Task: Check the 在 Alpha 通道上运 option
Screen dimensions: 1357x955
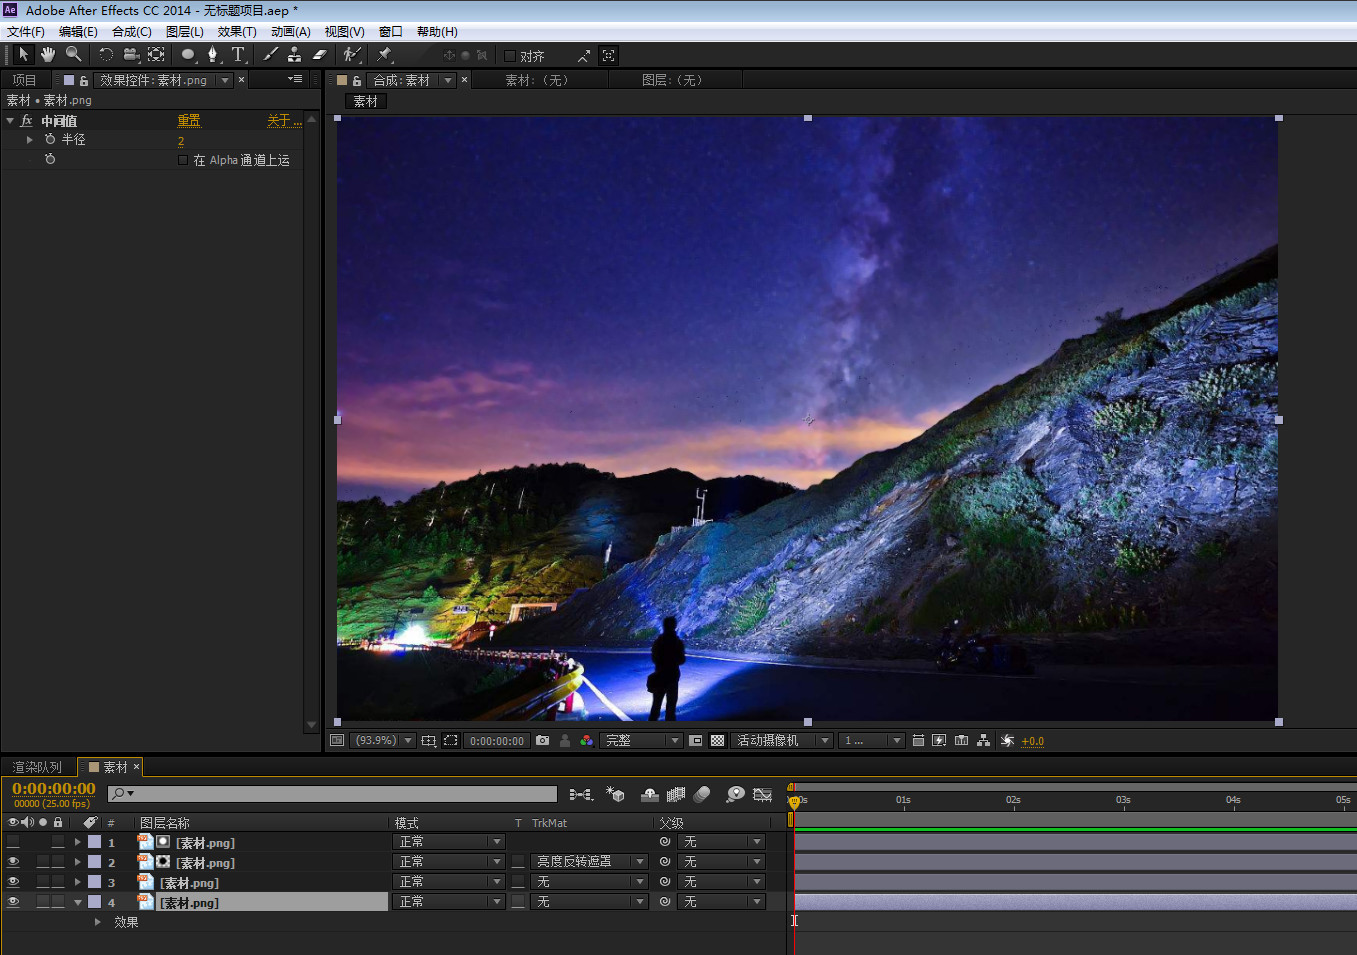Action: pos(183,160)
